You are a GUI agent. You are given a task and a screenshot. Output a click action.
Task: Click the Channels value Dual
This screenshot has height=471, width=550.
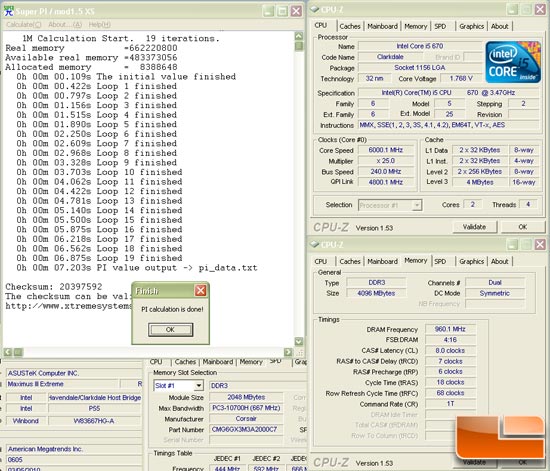click(495, 283)
